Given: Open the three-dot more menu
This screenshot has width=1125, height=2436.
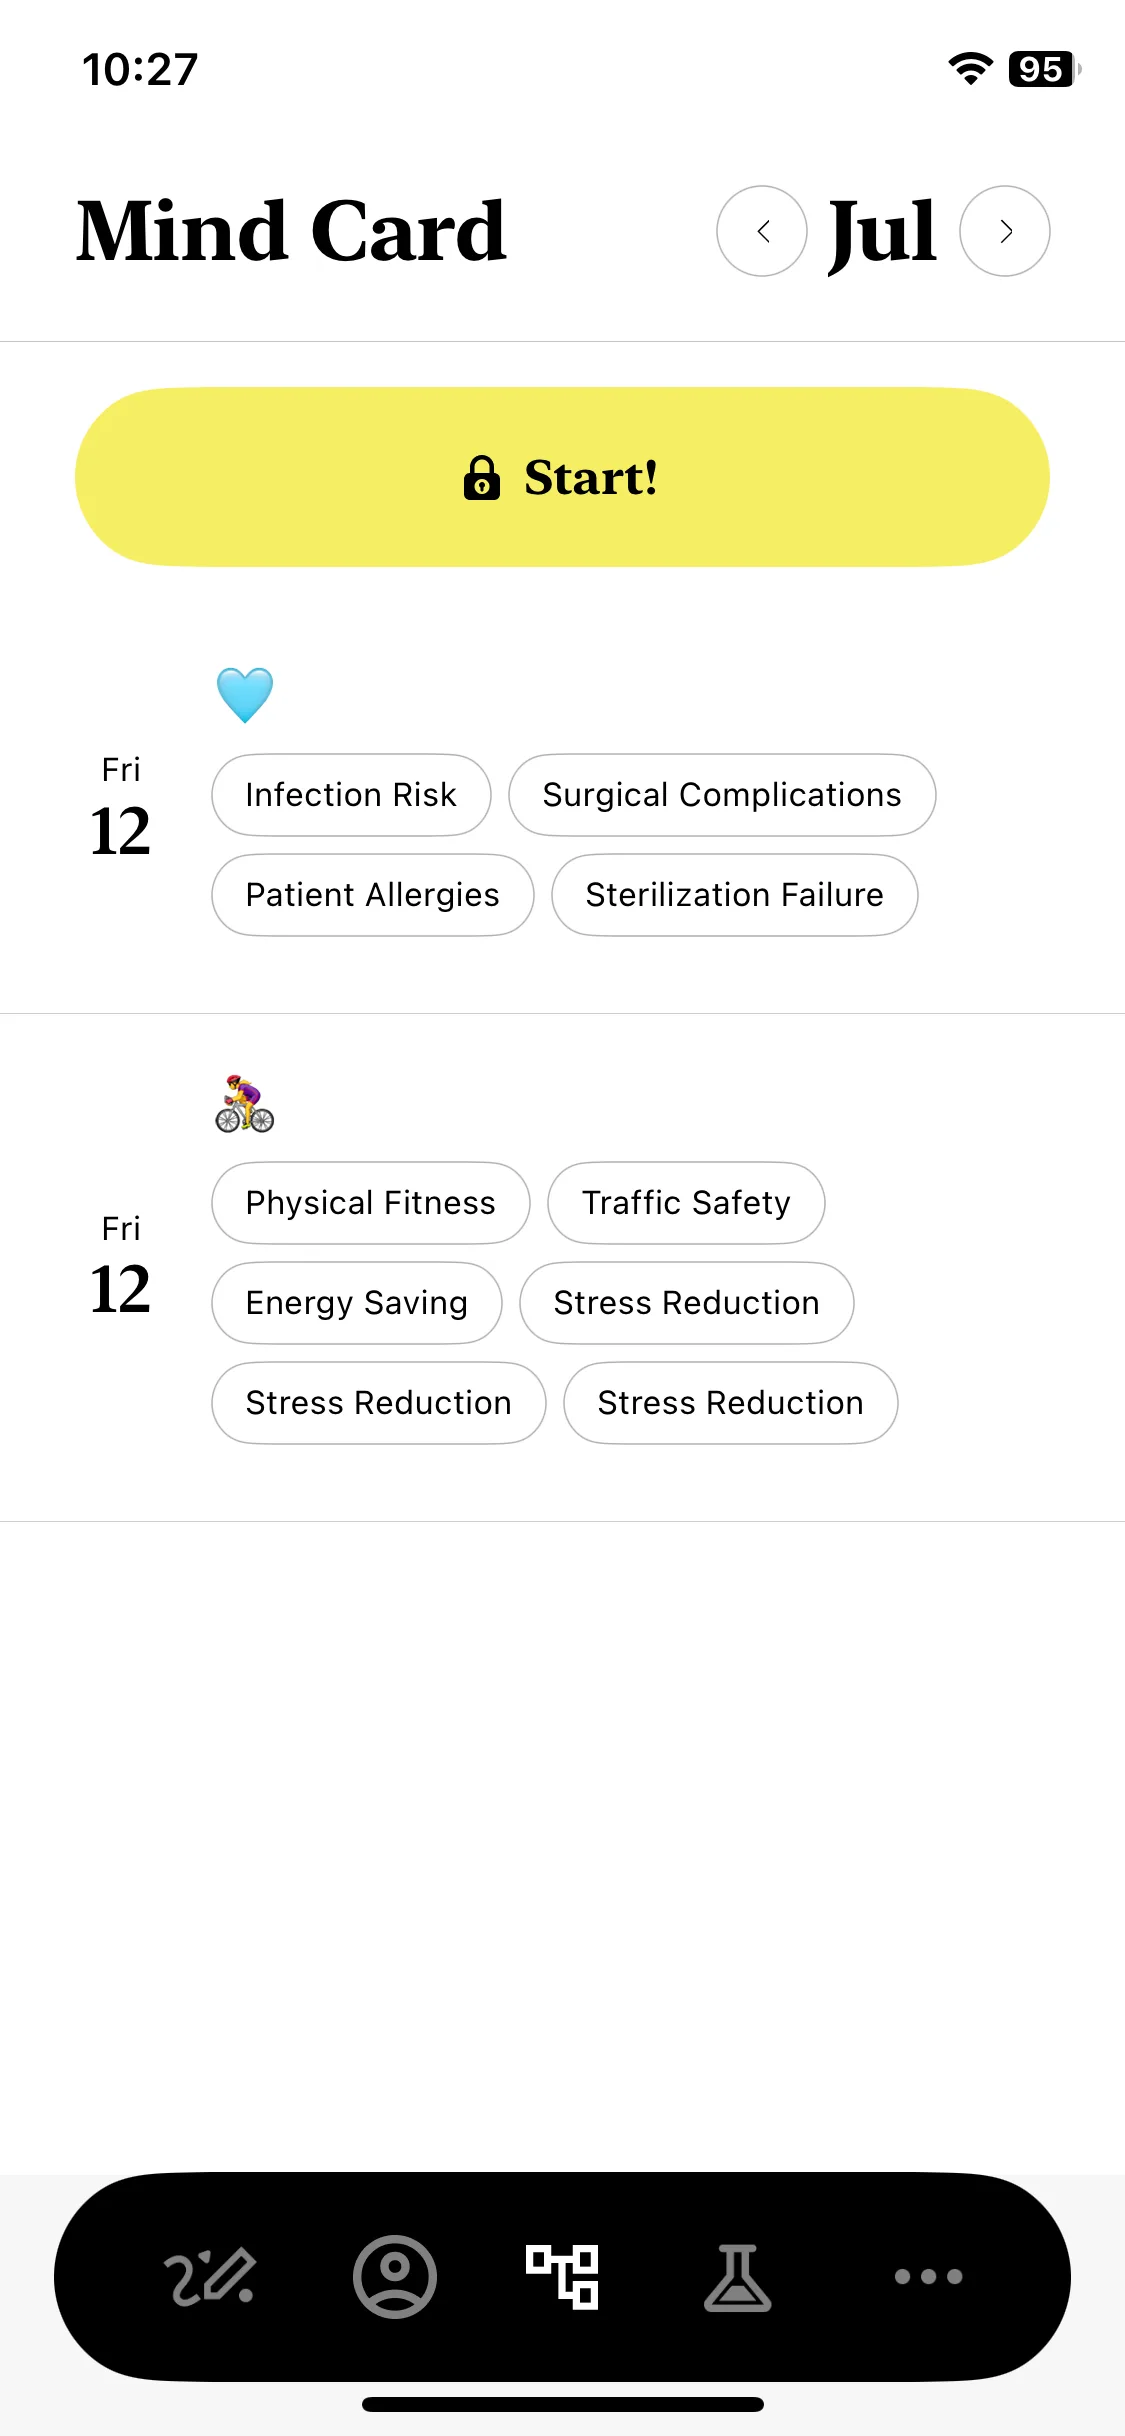Looking at the screenshot, I should 928,2277.
